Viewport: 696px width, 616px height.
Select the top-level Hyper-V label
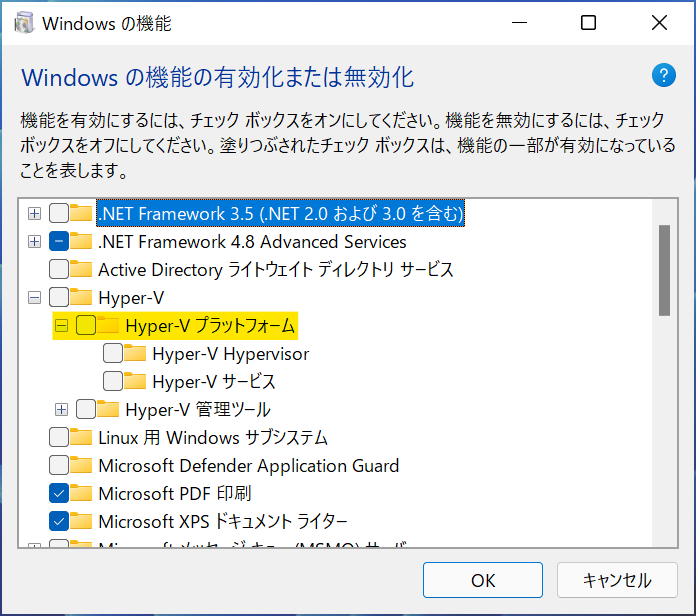coord(131,298)
